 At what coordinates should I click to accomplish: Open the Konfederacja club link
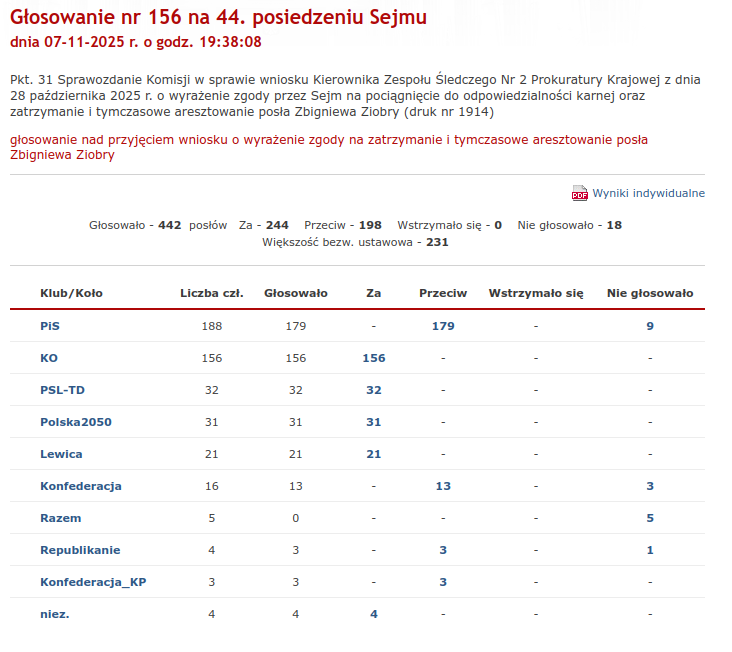(x=81, y=486)
